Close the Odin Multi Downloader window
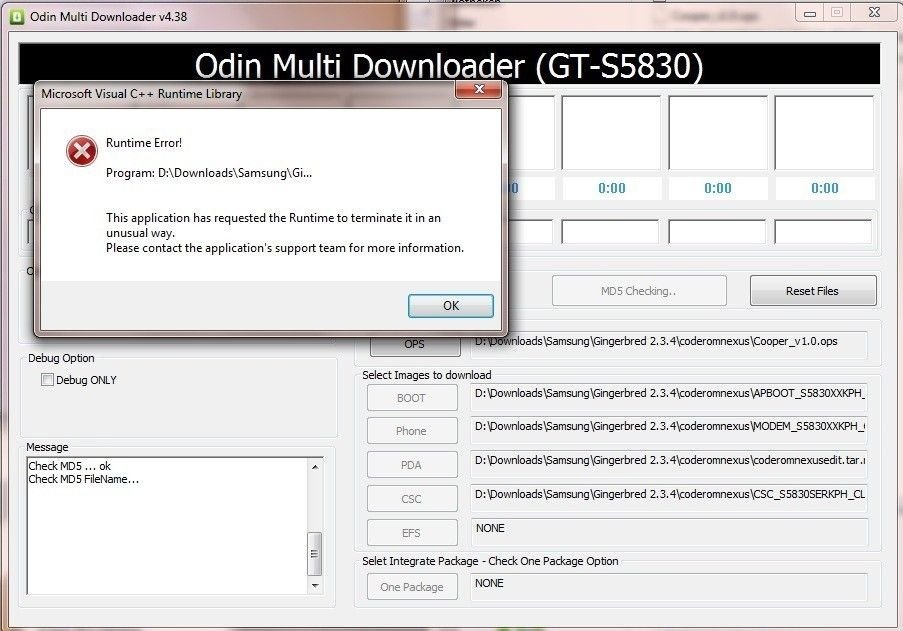 pyautogui.click(x=874, y=13)
